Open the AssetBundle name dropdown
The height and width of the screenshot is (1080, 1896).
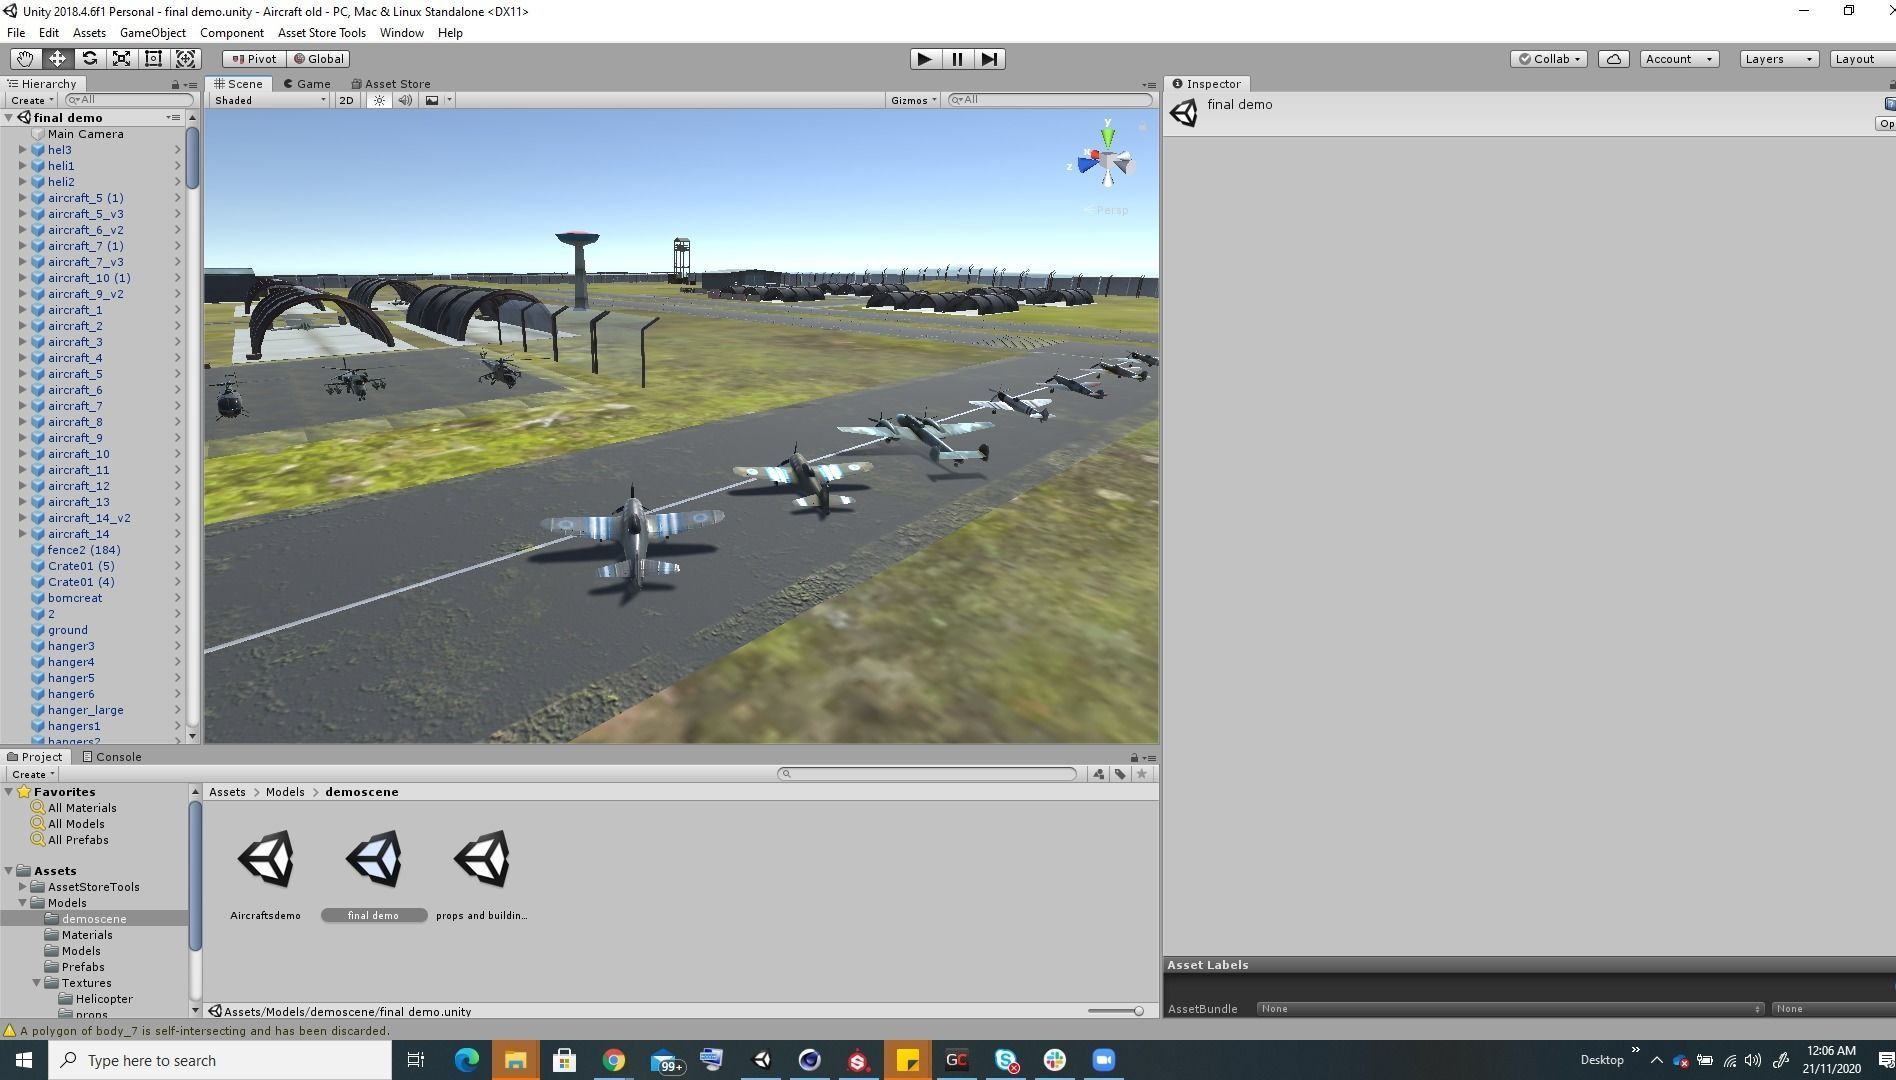[x=1510, y=1009]
